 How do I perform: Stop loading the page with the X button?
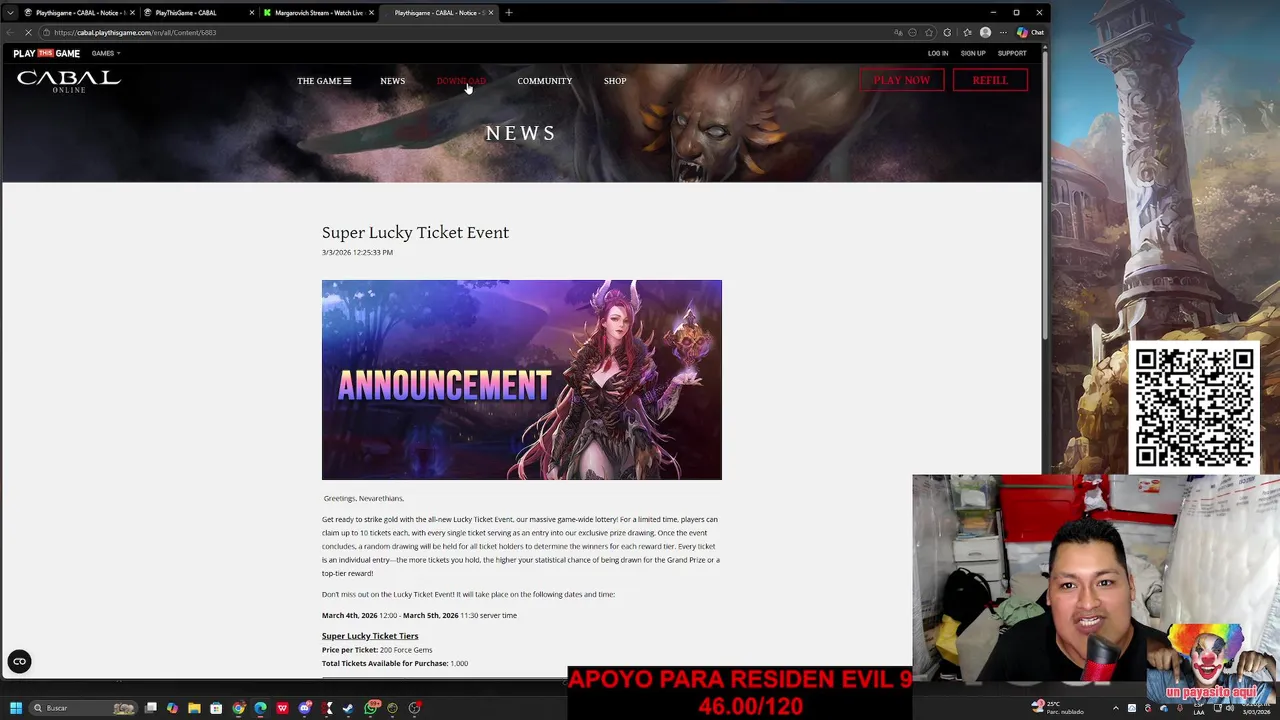28,32
